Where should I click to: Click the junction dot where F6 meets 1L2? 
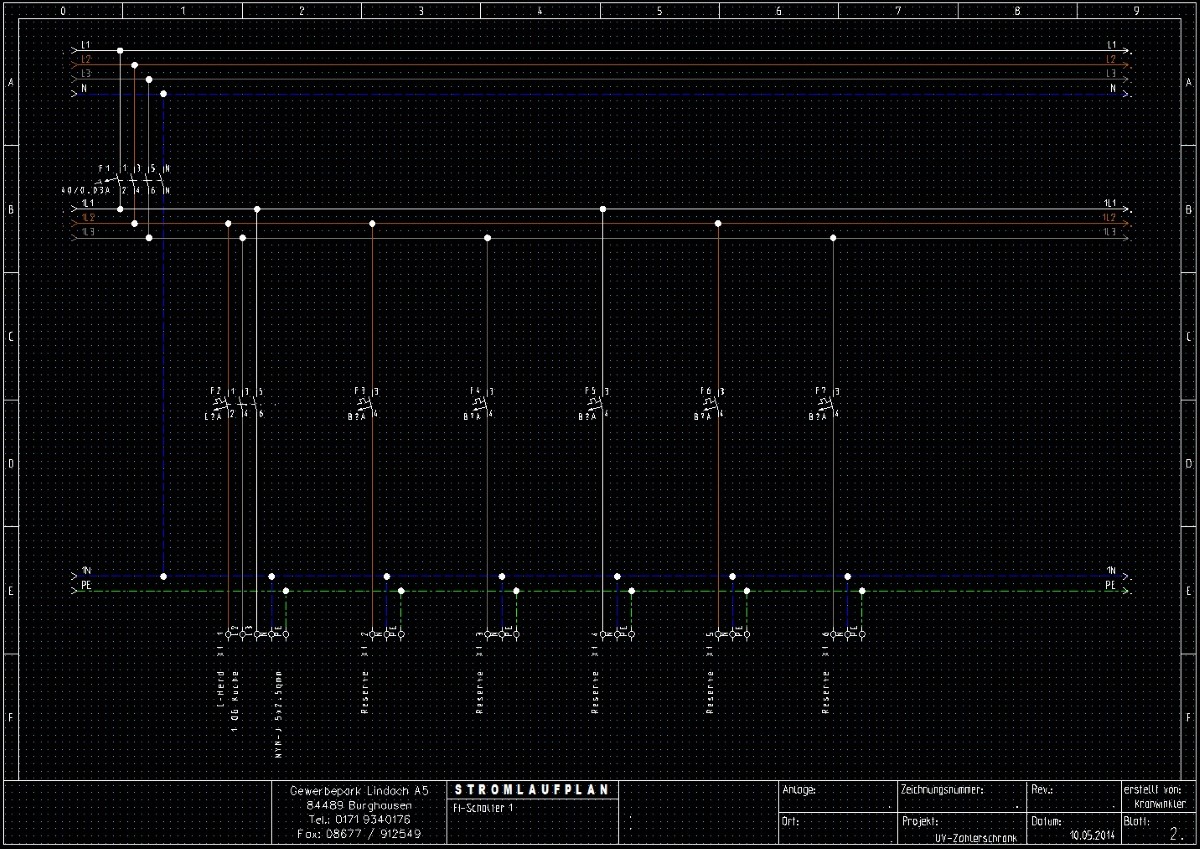(718, 224)
